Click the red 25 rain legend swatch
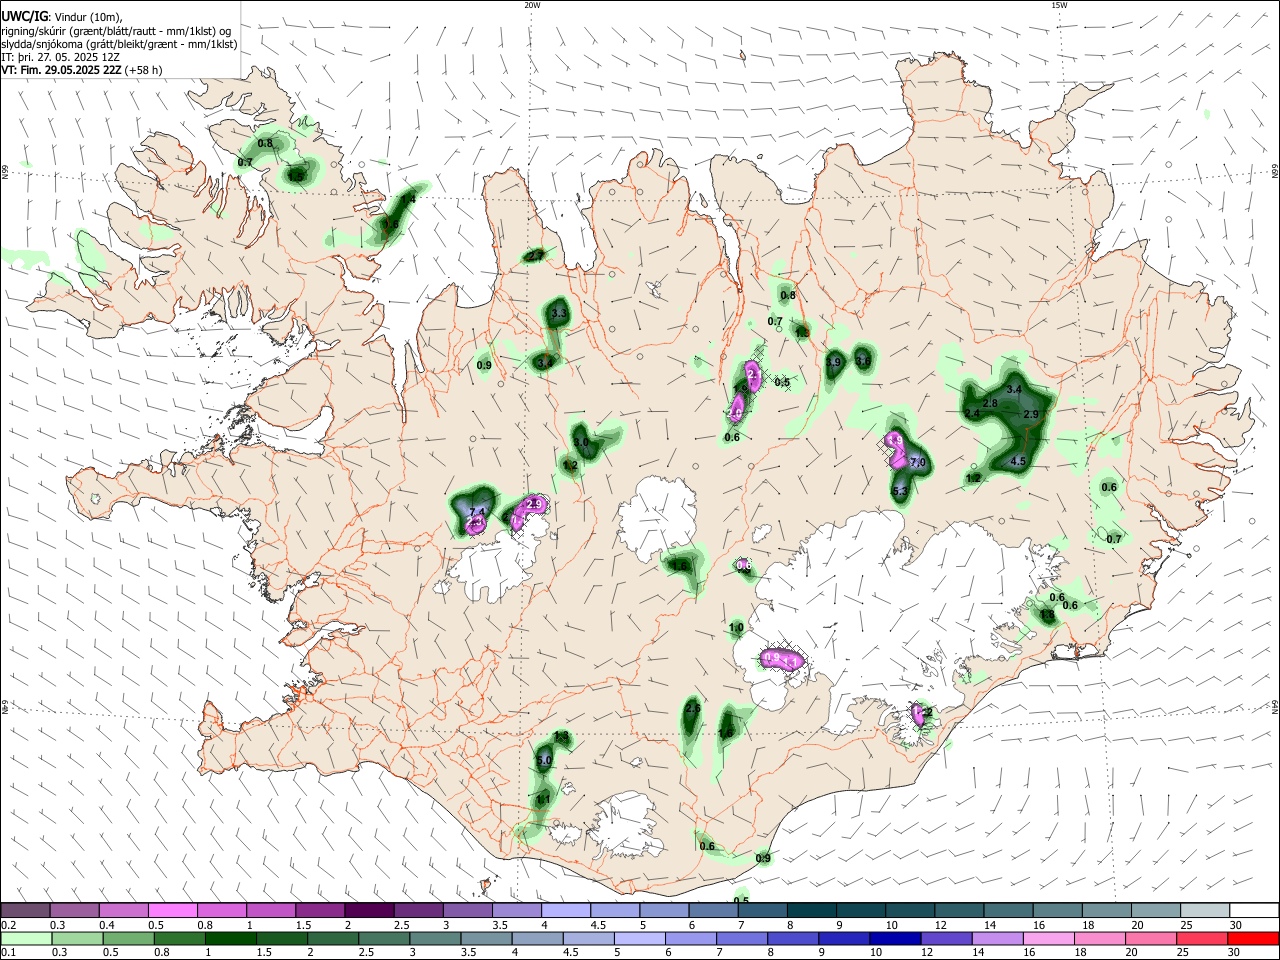1280x960 pixels. 1201,939
